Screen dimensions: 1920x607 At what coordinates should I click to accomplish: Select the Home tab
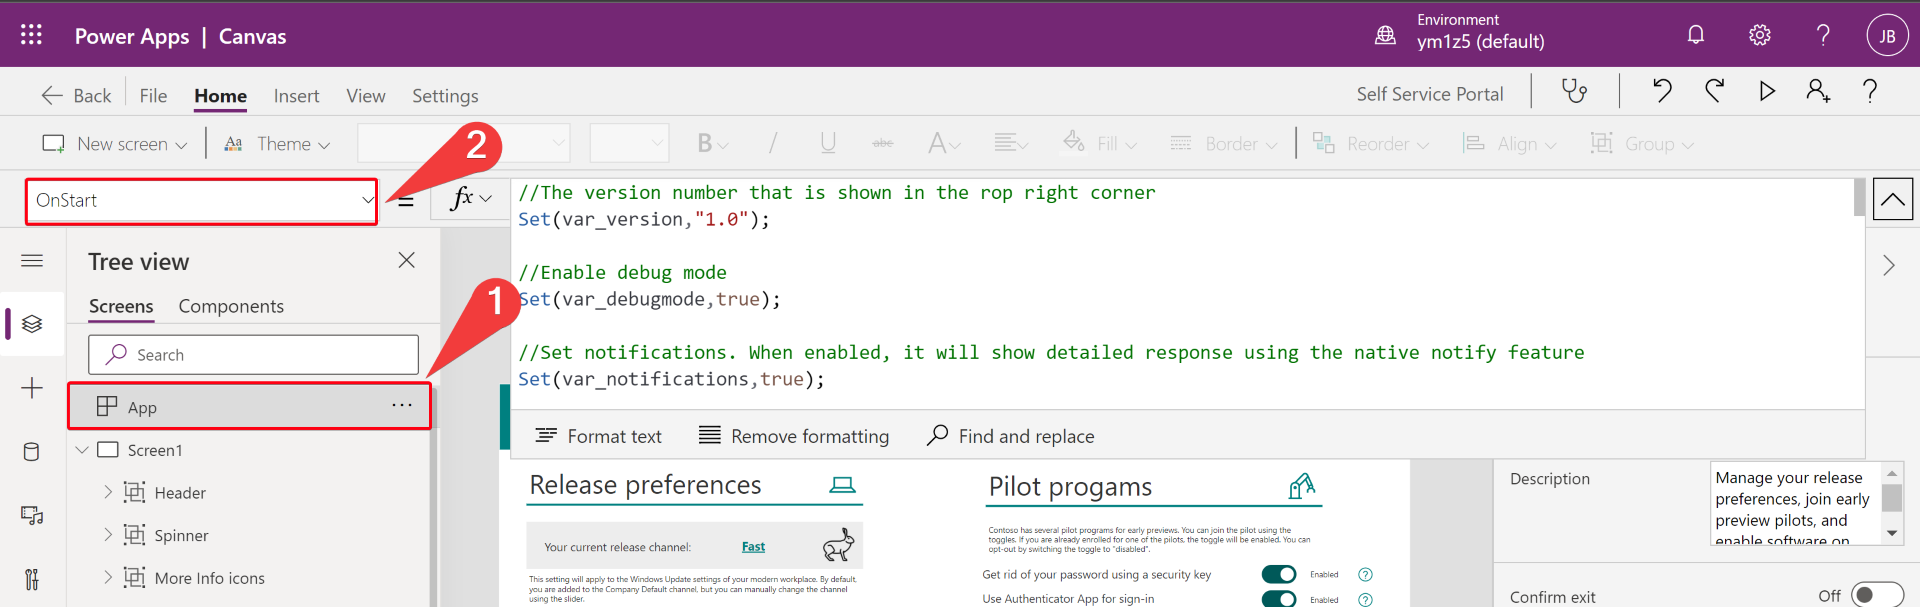[x=220, y=95]
